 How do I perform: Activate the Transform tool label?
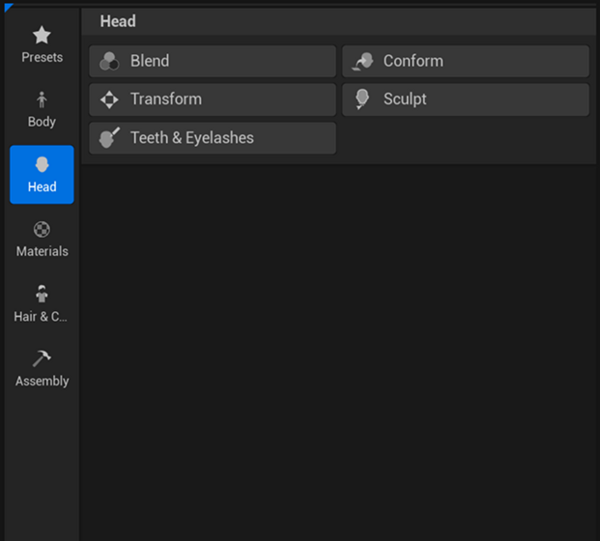click(166, 99)
